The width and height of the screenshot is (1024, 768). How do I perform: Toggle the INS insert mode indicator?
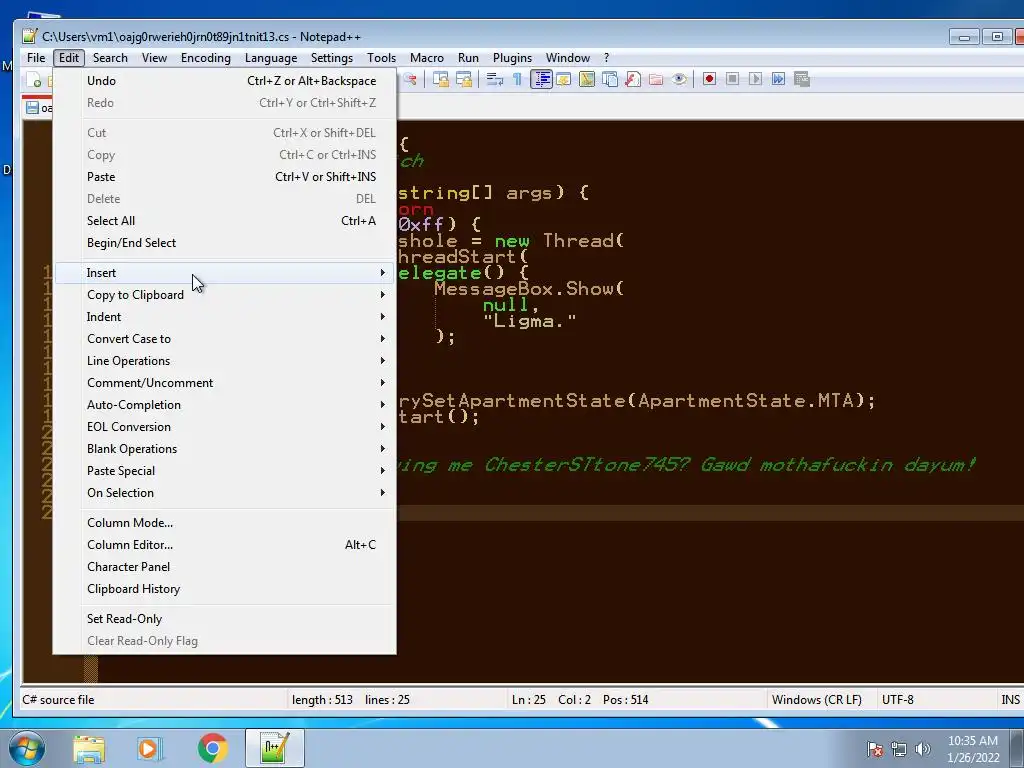(1010, 700)
